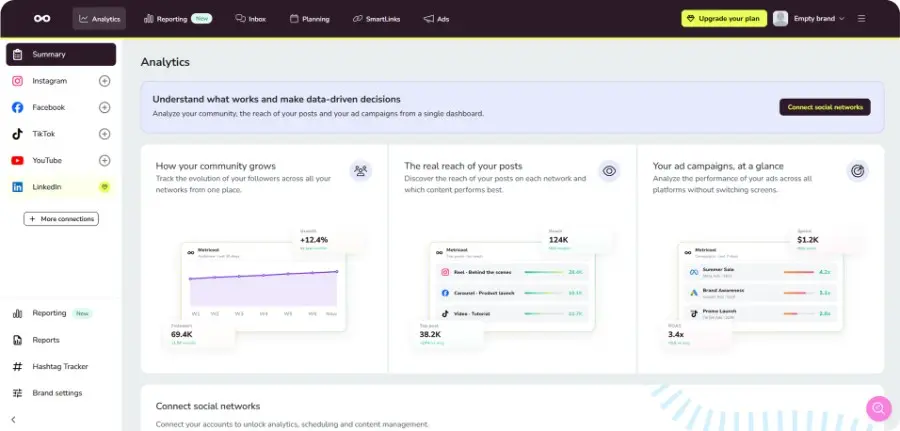This screenshot has width=900, height=431.
Task: Collapse the sidebar with the arrow
Action: (x=13, y=420)
